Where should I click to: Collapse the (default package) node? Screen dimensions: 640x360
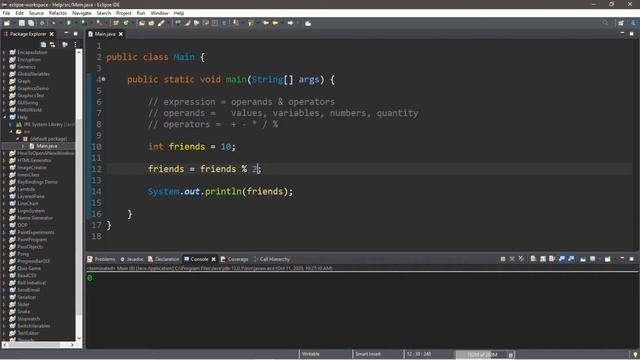(x=18, y=139)
